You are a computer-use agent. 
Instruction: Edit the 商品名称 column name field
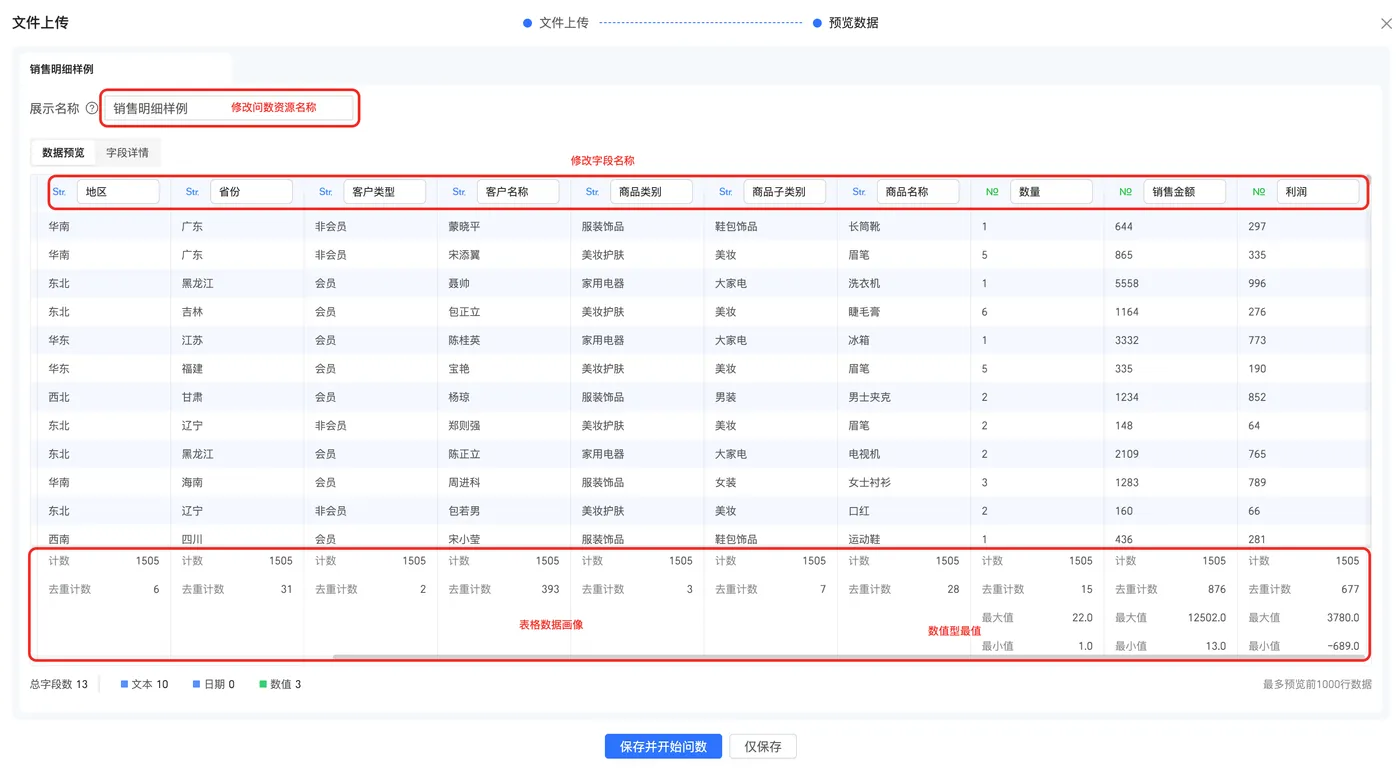918,192
